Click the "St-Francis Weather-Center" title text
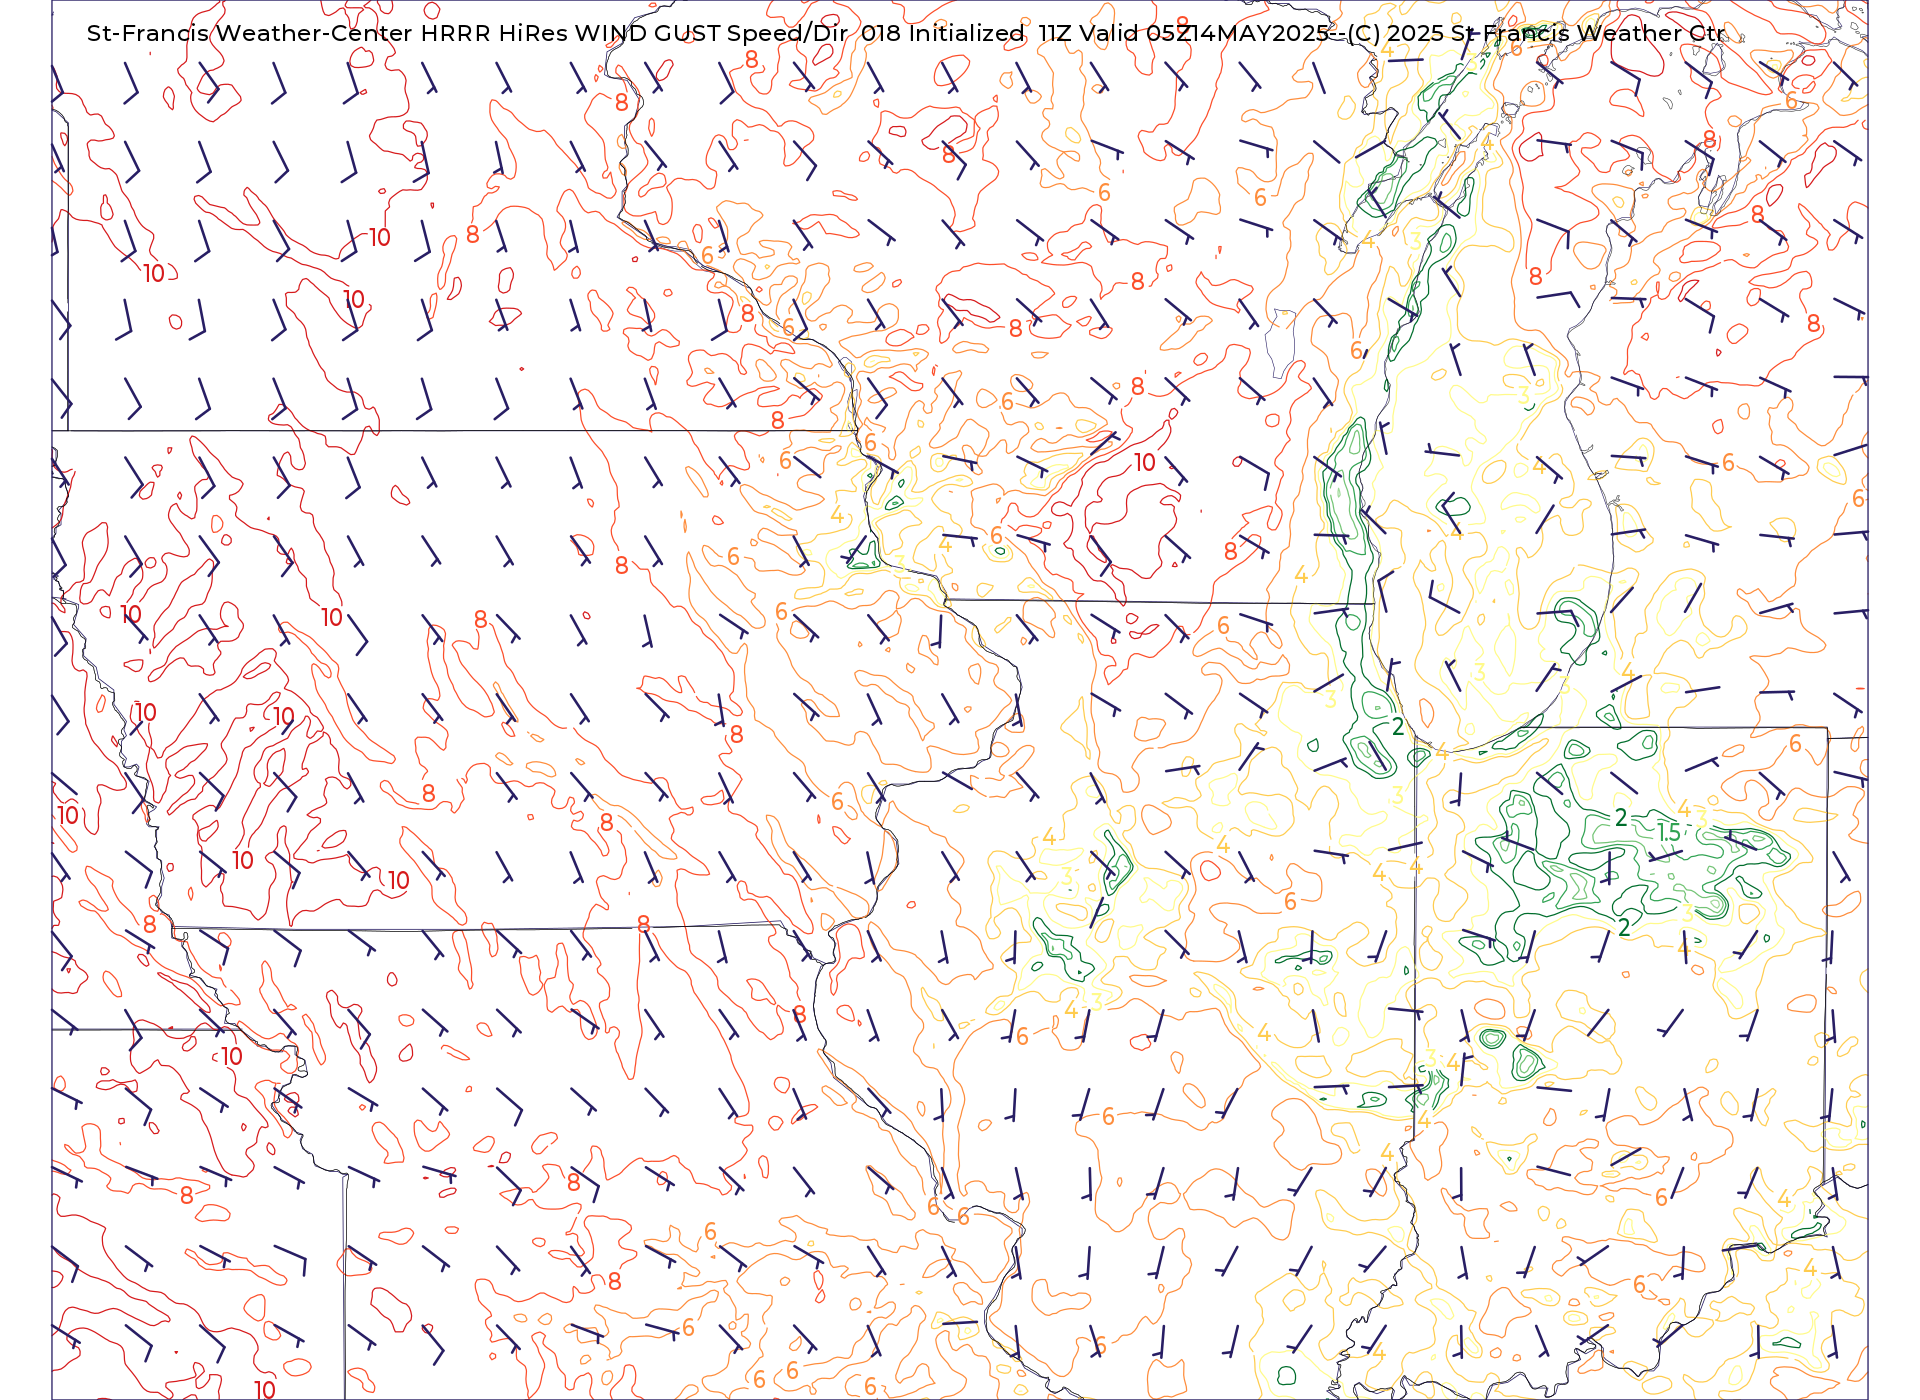 coord(250,33)
